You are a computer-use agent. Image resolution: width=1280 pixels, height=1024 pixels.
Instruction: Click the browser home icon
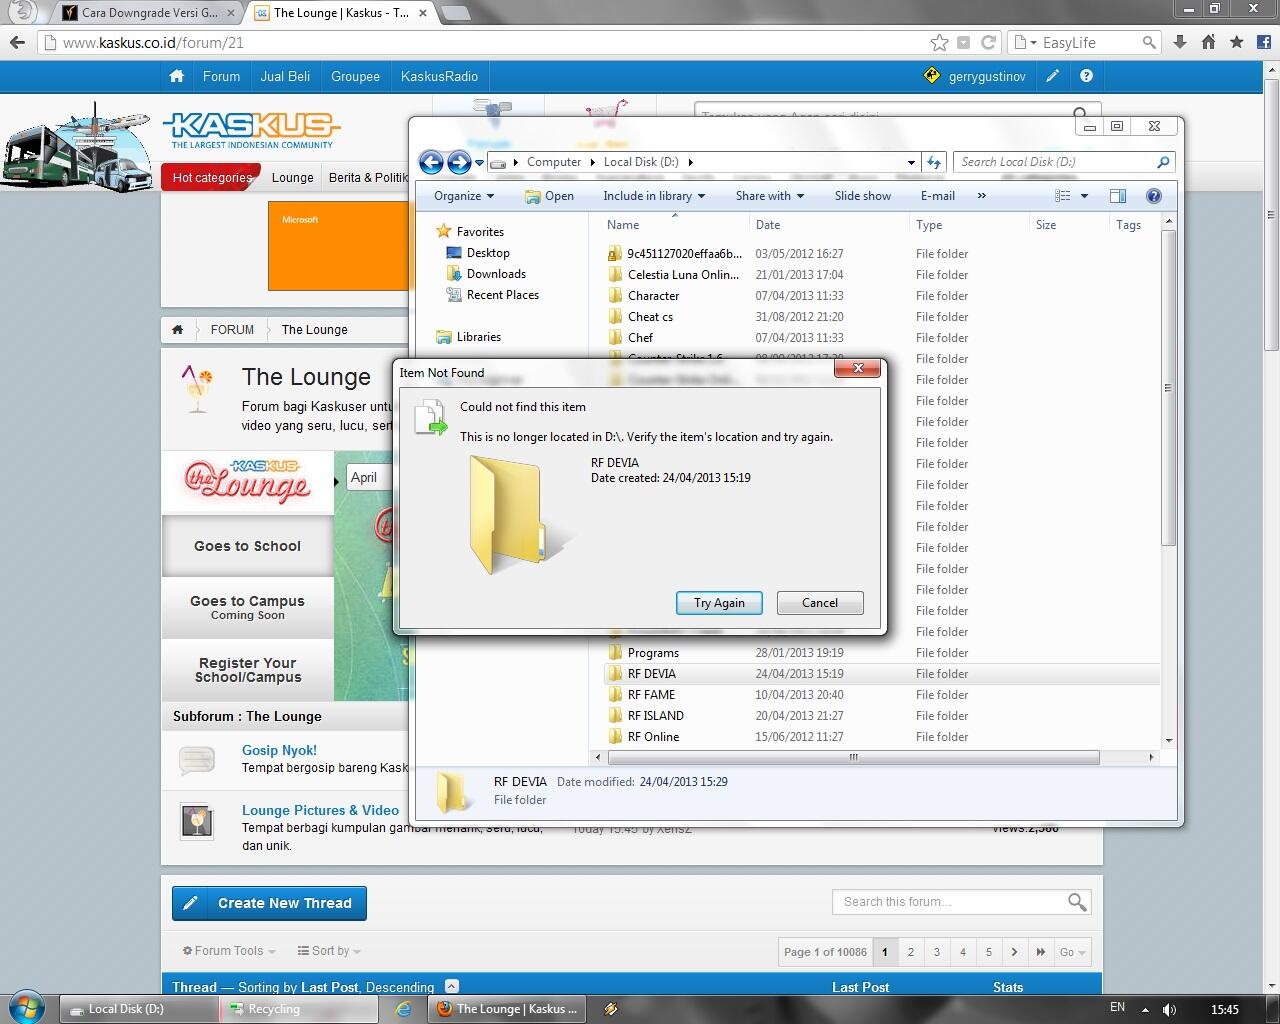(x=1208, y=42)
